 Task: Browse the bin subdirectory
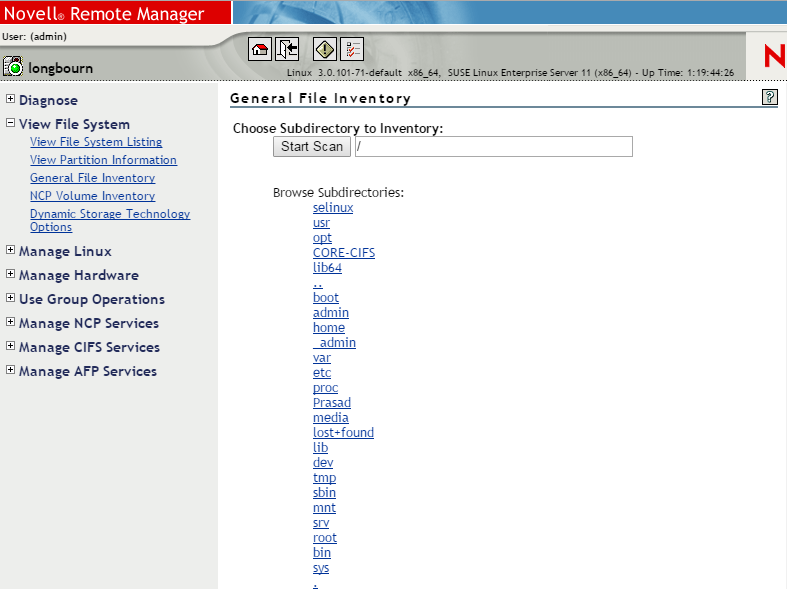point(322,553)
